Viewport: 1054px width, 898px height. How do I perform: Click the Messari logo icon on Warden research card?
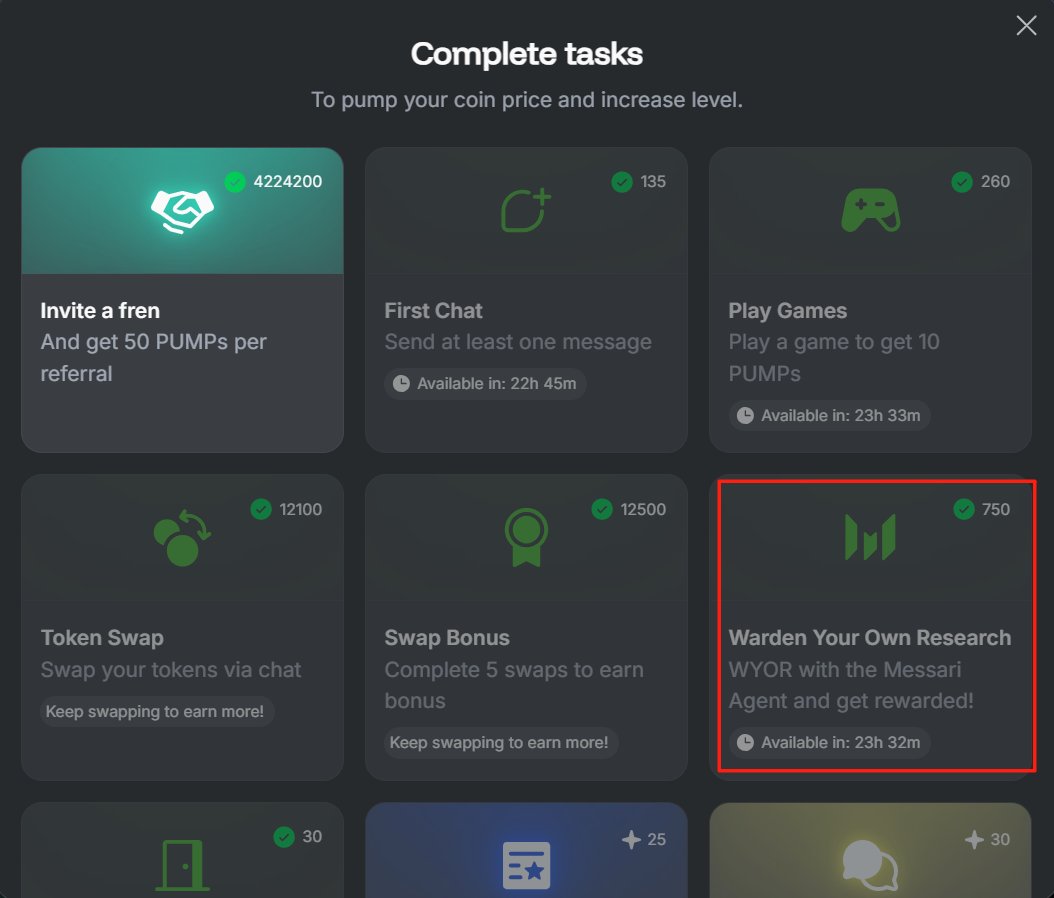pos(870,537)
